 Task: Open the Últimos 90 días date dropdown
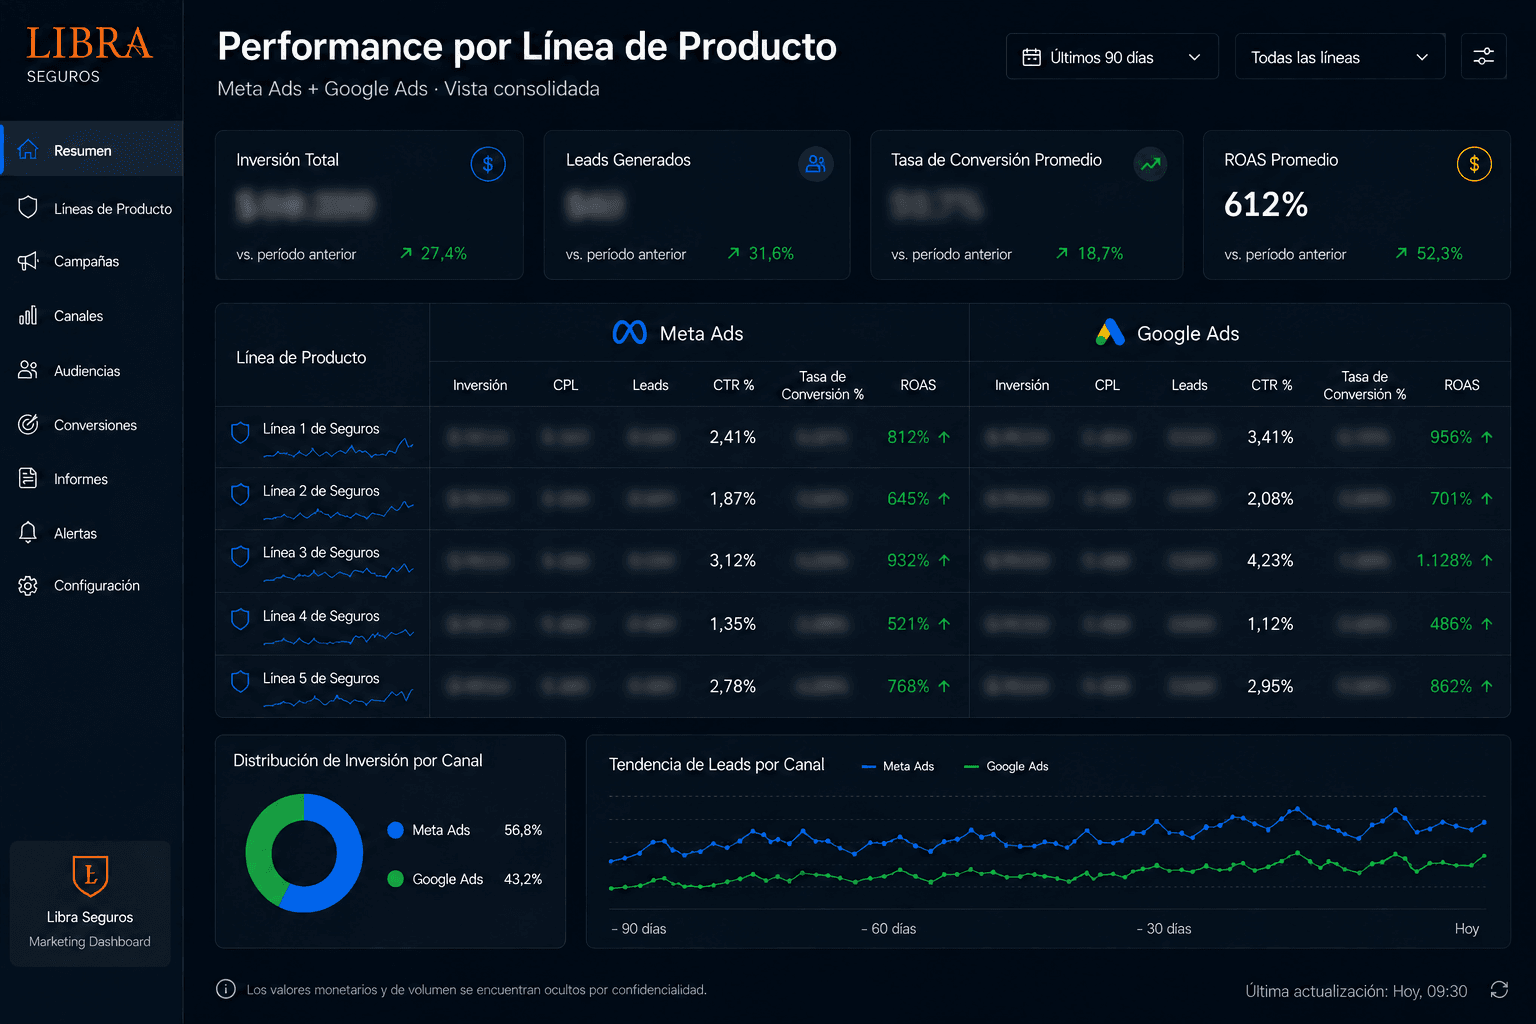[1112, 57]
